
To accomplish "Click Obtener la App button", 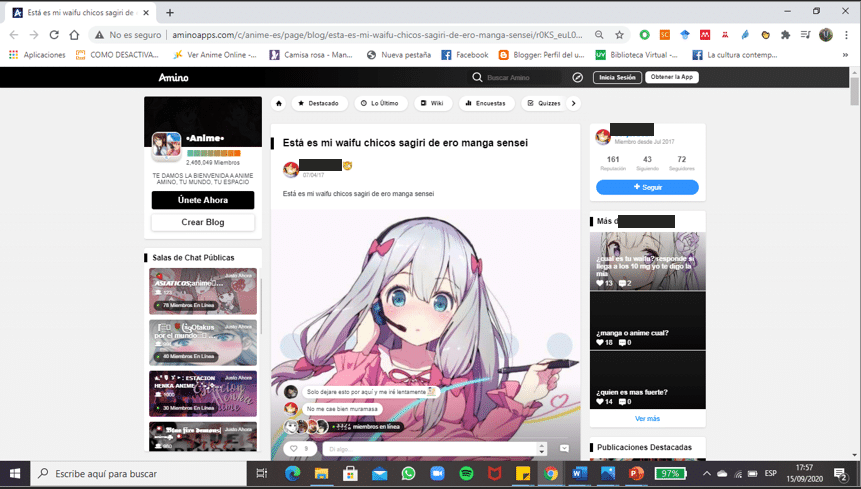I will click(x=672, y=77).
